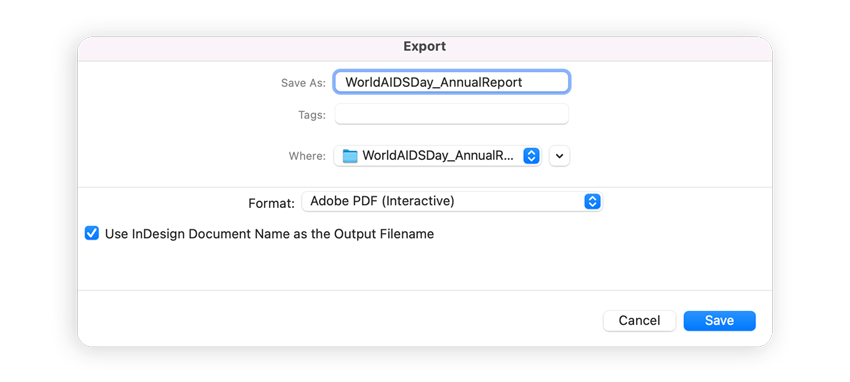
Task: Expand the dialog with the chevron button
Action: [559, 156]
